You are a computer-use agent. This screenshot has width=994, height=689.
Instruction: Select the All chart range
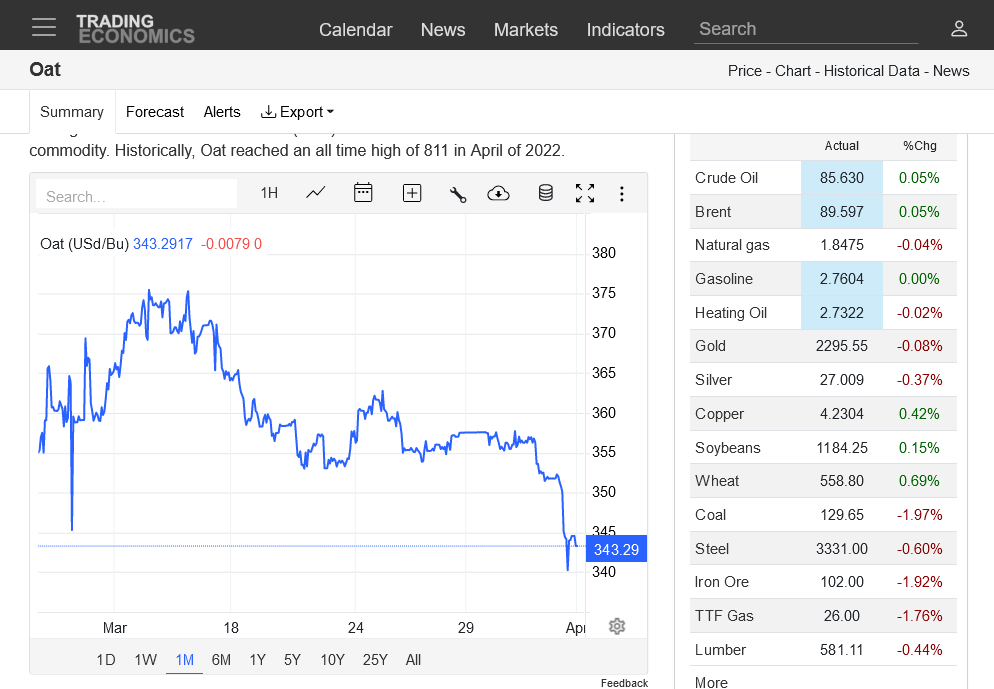click(x=413, y=660)
